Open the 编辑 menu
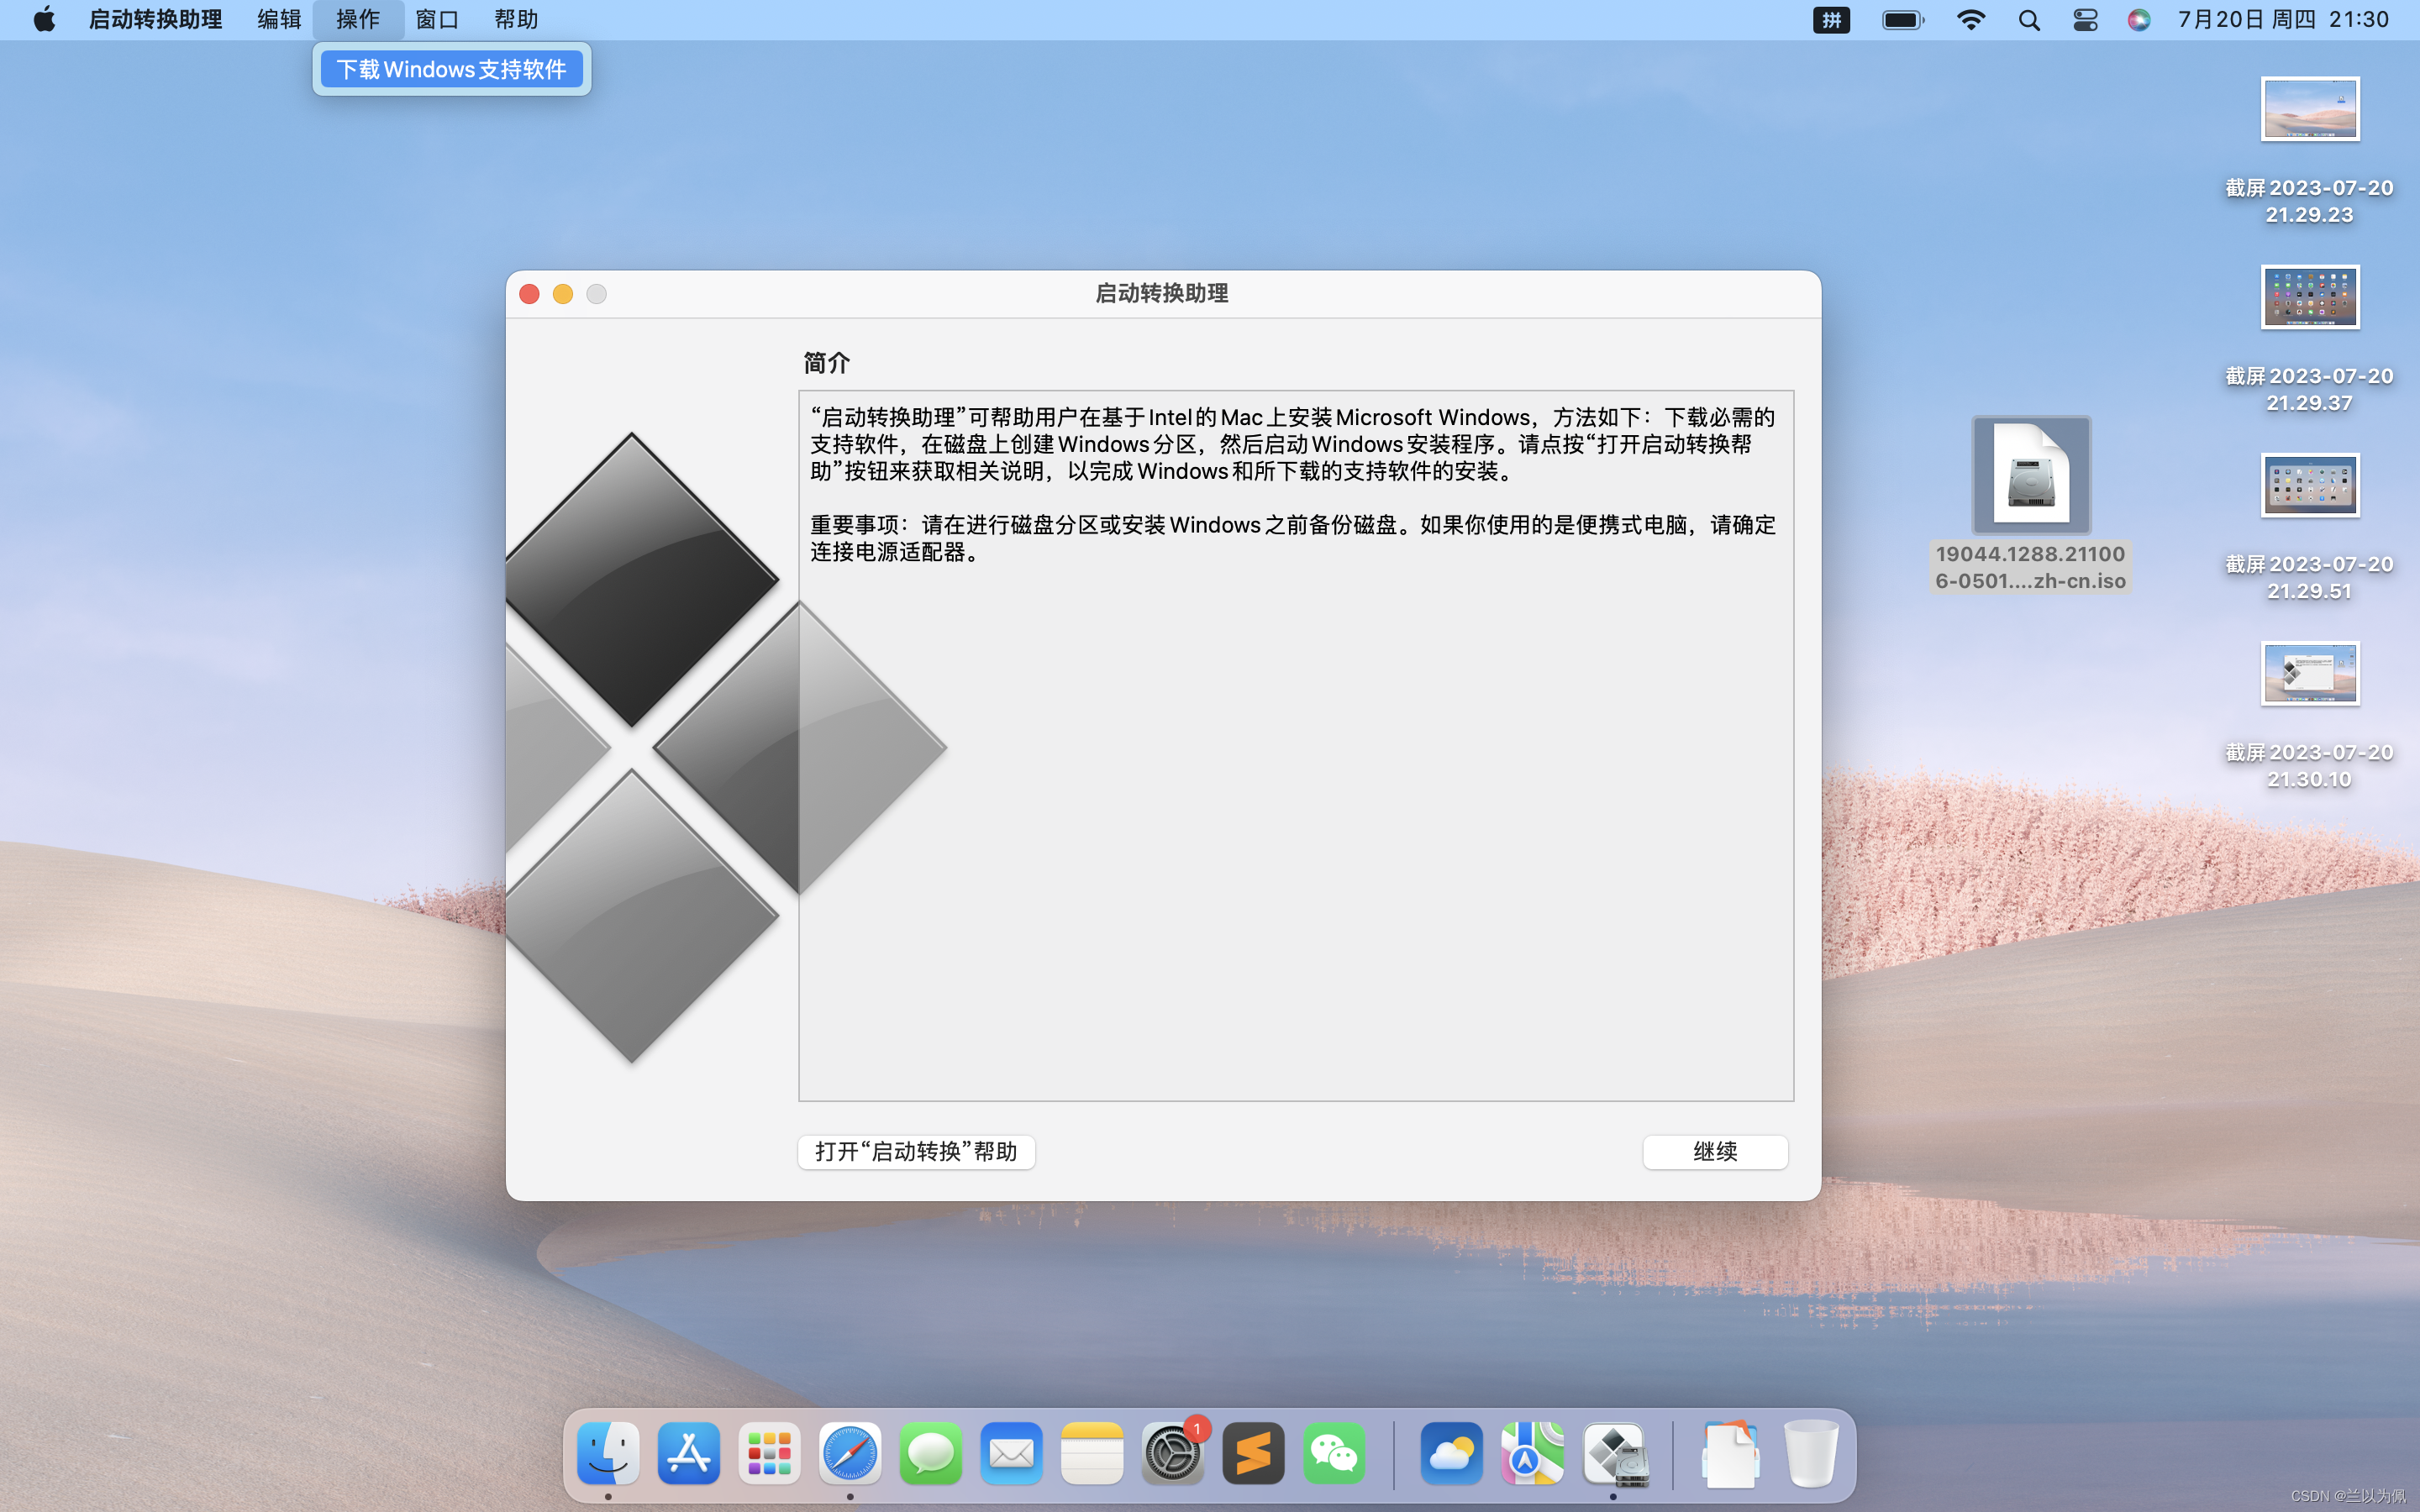Image resolution: width=2420 pixels, height=1512 pixels. [279, 20]
